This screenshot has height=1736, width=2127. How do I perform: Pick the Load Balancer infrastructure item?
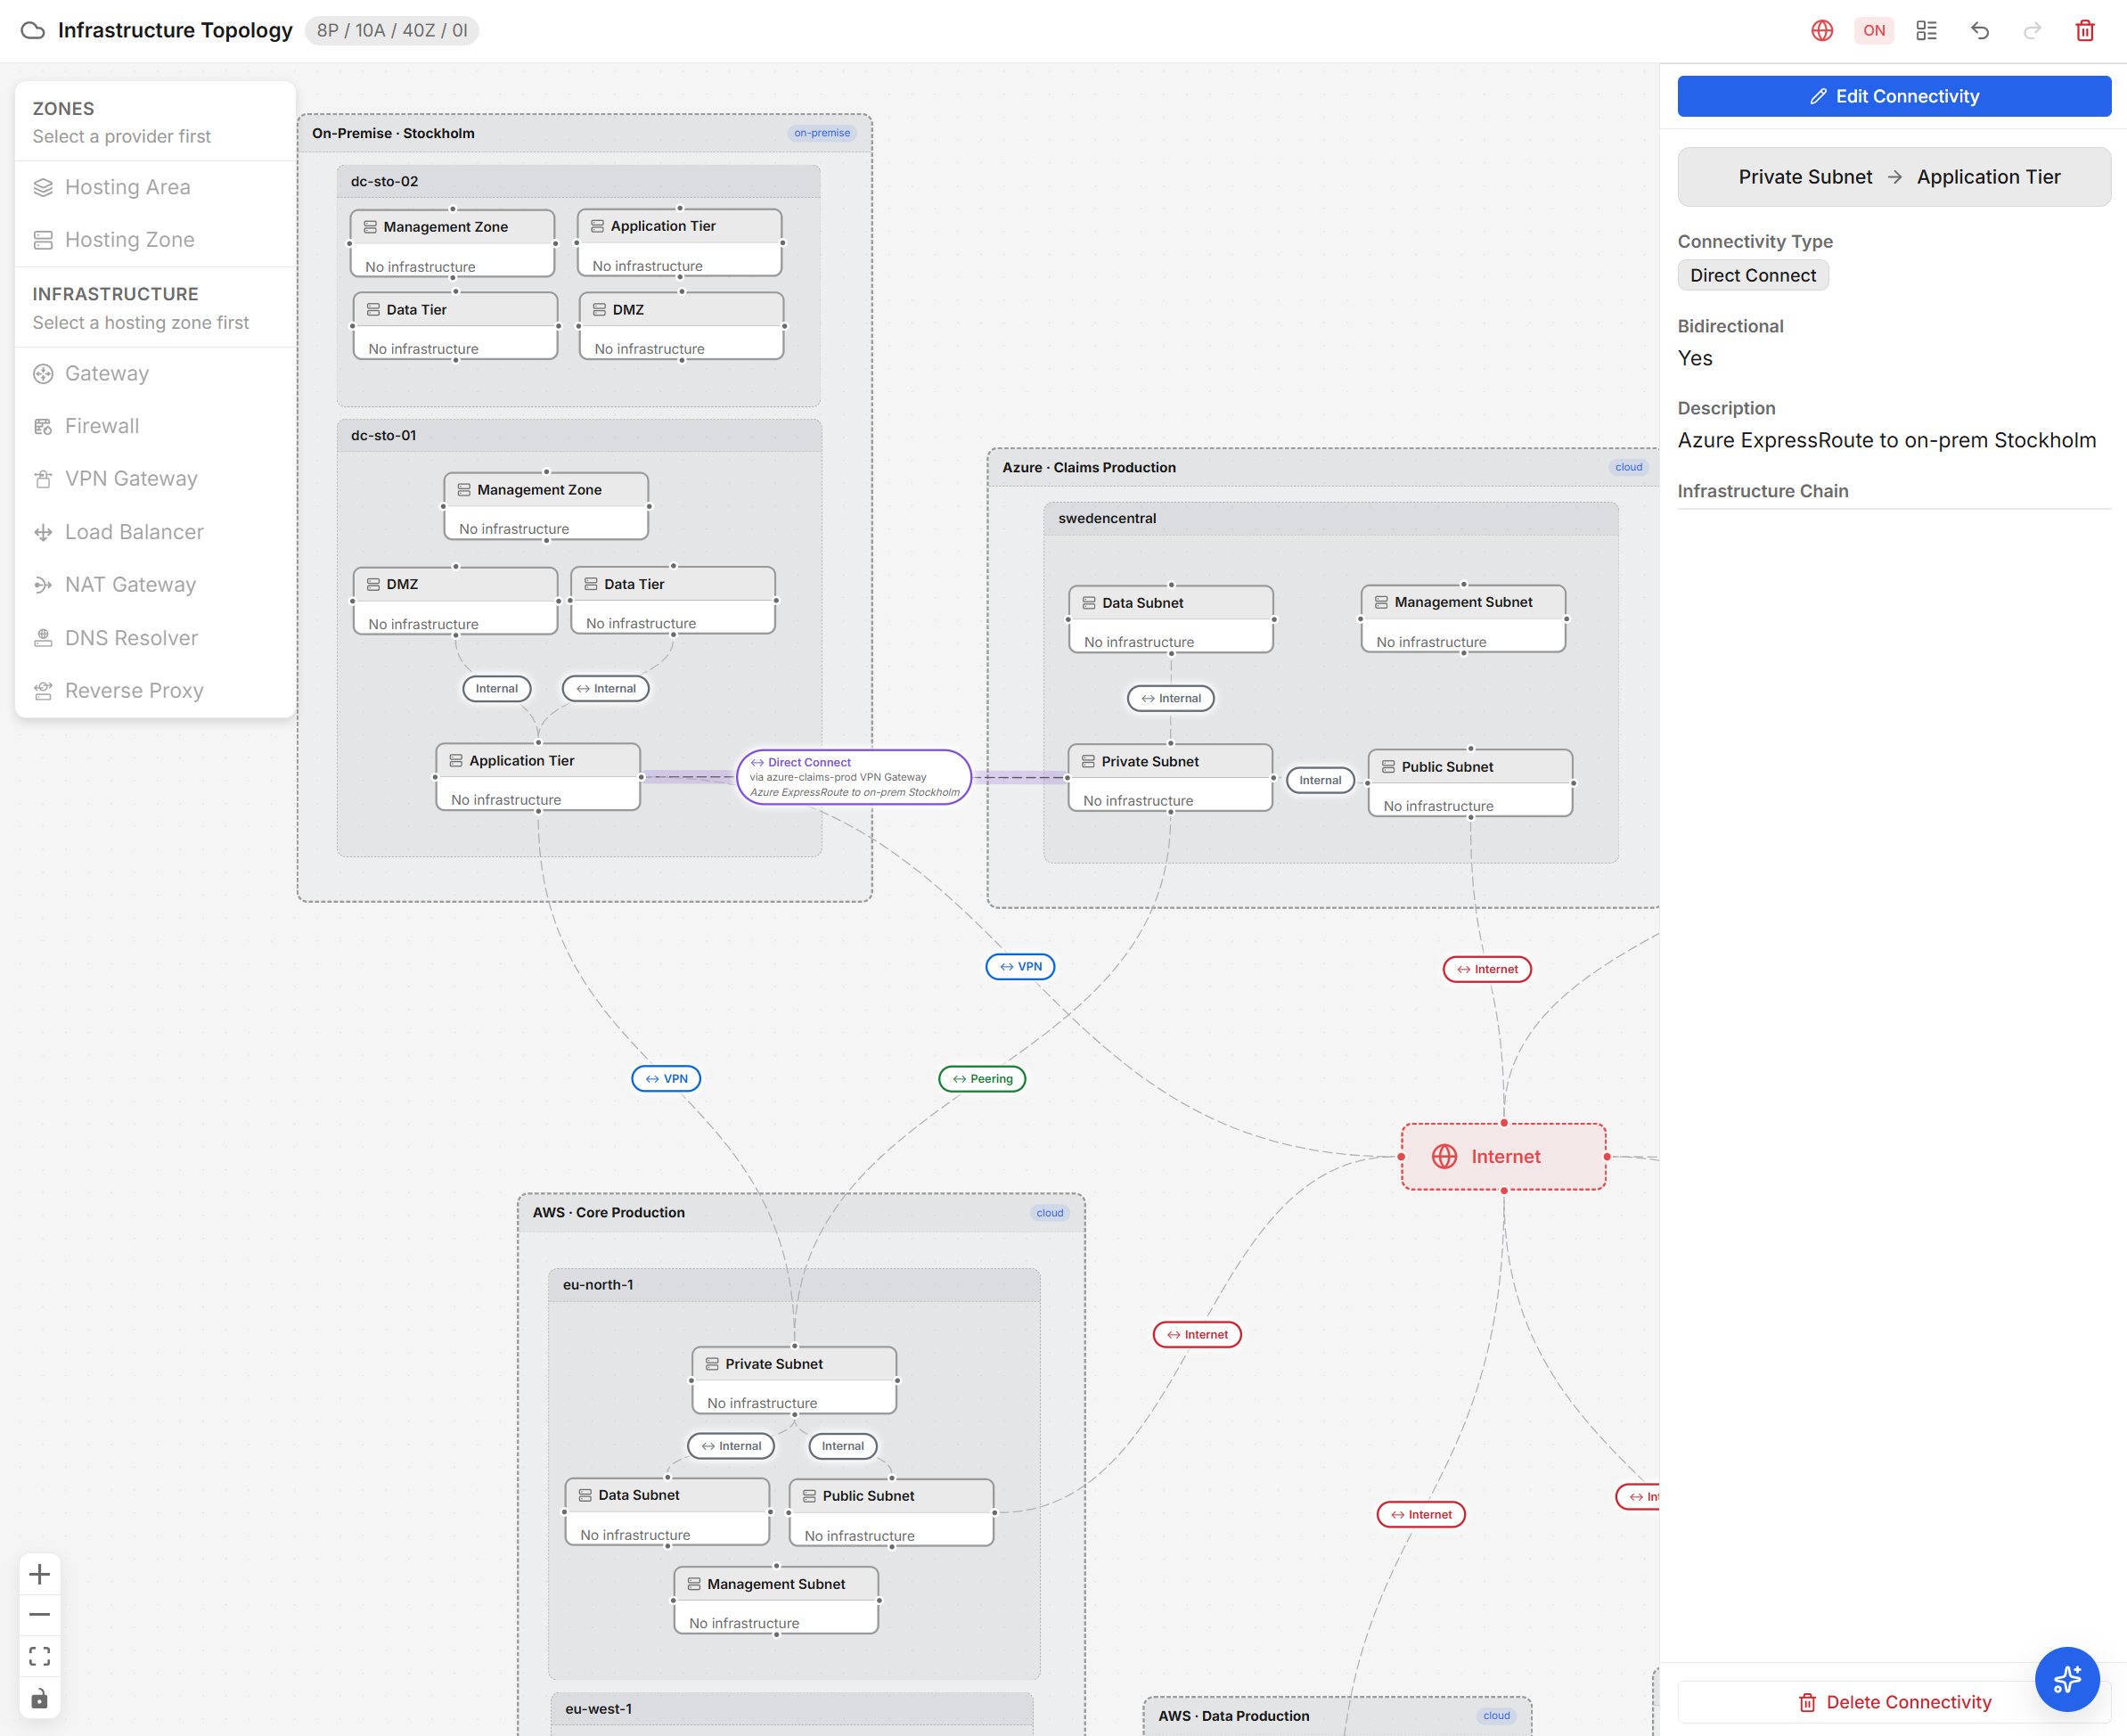pyautogui.click(x=155, y=532)
